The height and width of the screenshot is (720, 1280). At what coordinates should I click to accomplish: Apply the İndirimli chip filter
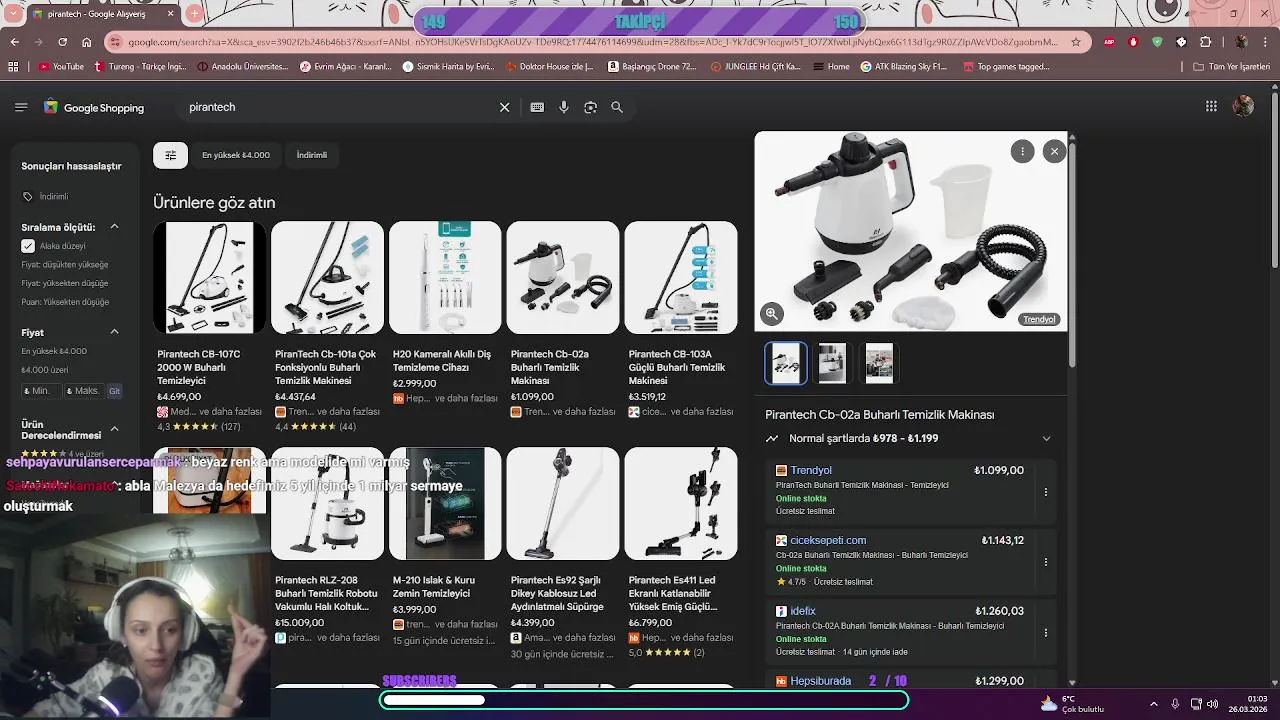(x=312, y=155)
